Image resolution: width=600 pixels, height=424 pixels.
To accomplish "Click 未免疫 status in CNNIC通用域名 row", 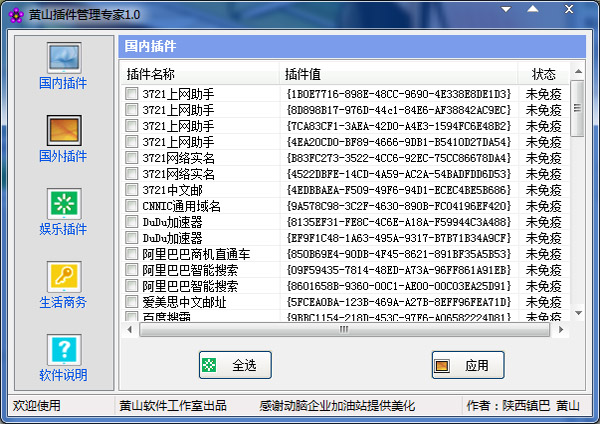I will click(543, 206).
